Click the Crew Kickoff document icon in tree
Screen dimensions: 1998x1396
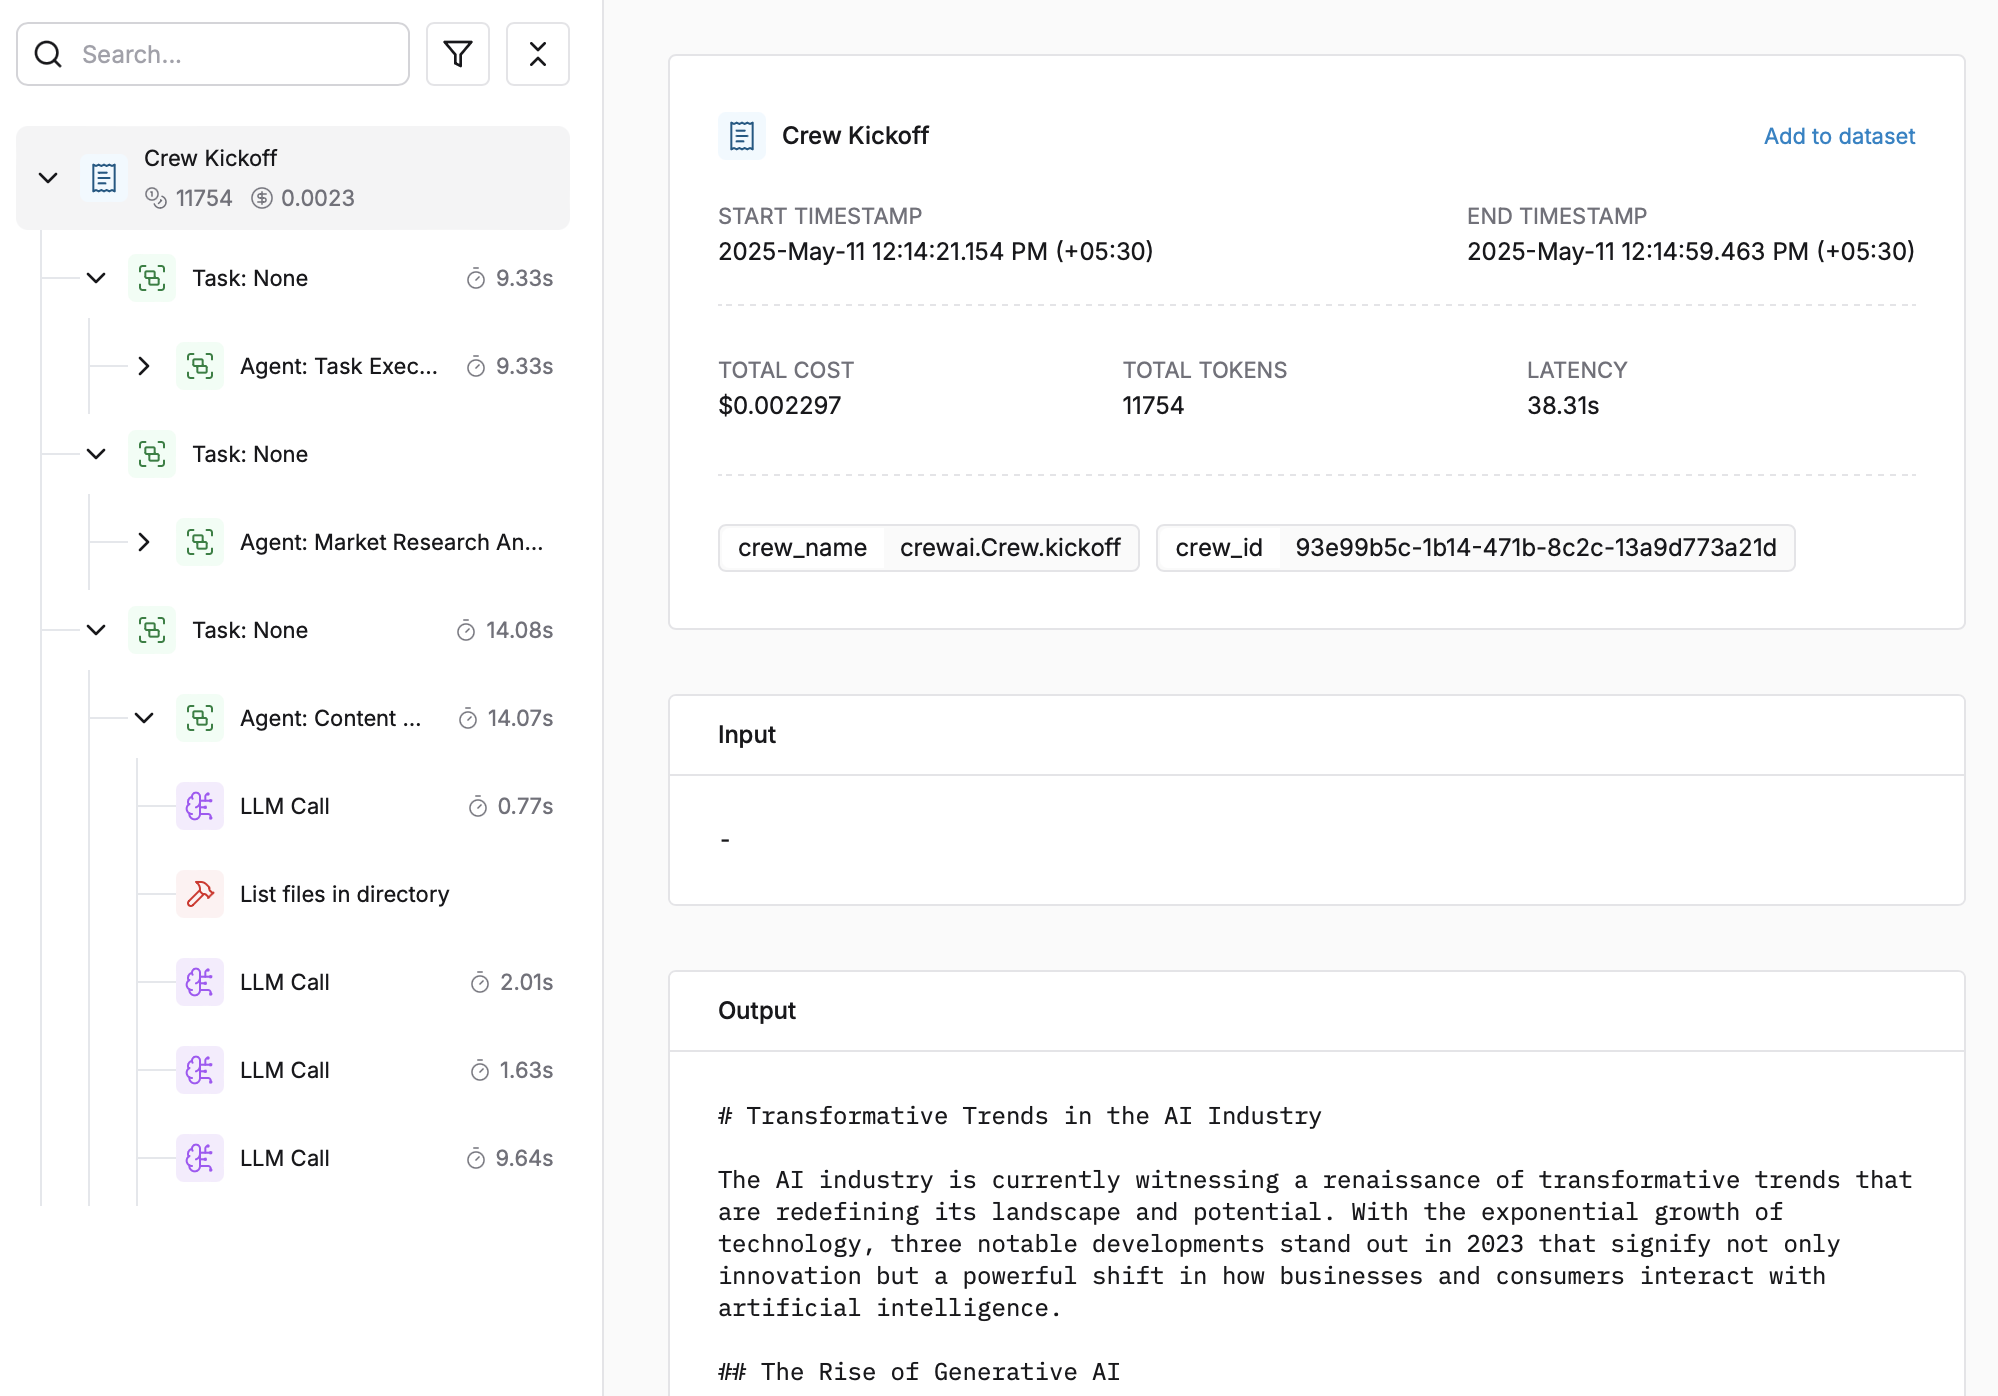click(x=104, y=178)
